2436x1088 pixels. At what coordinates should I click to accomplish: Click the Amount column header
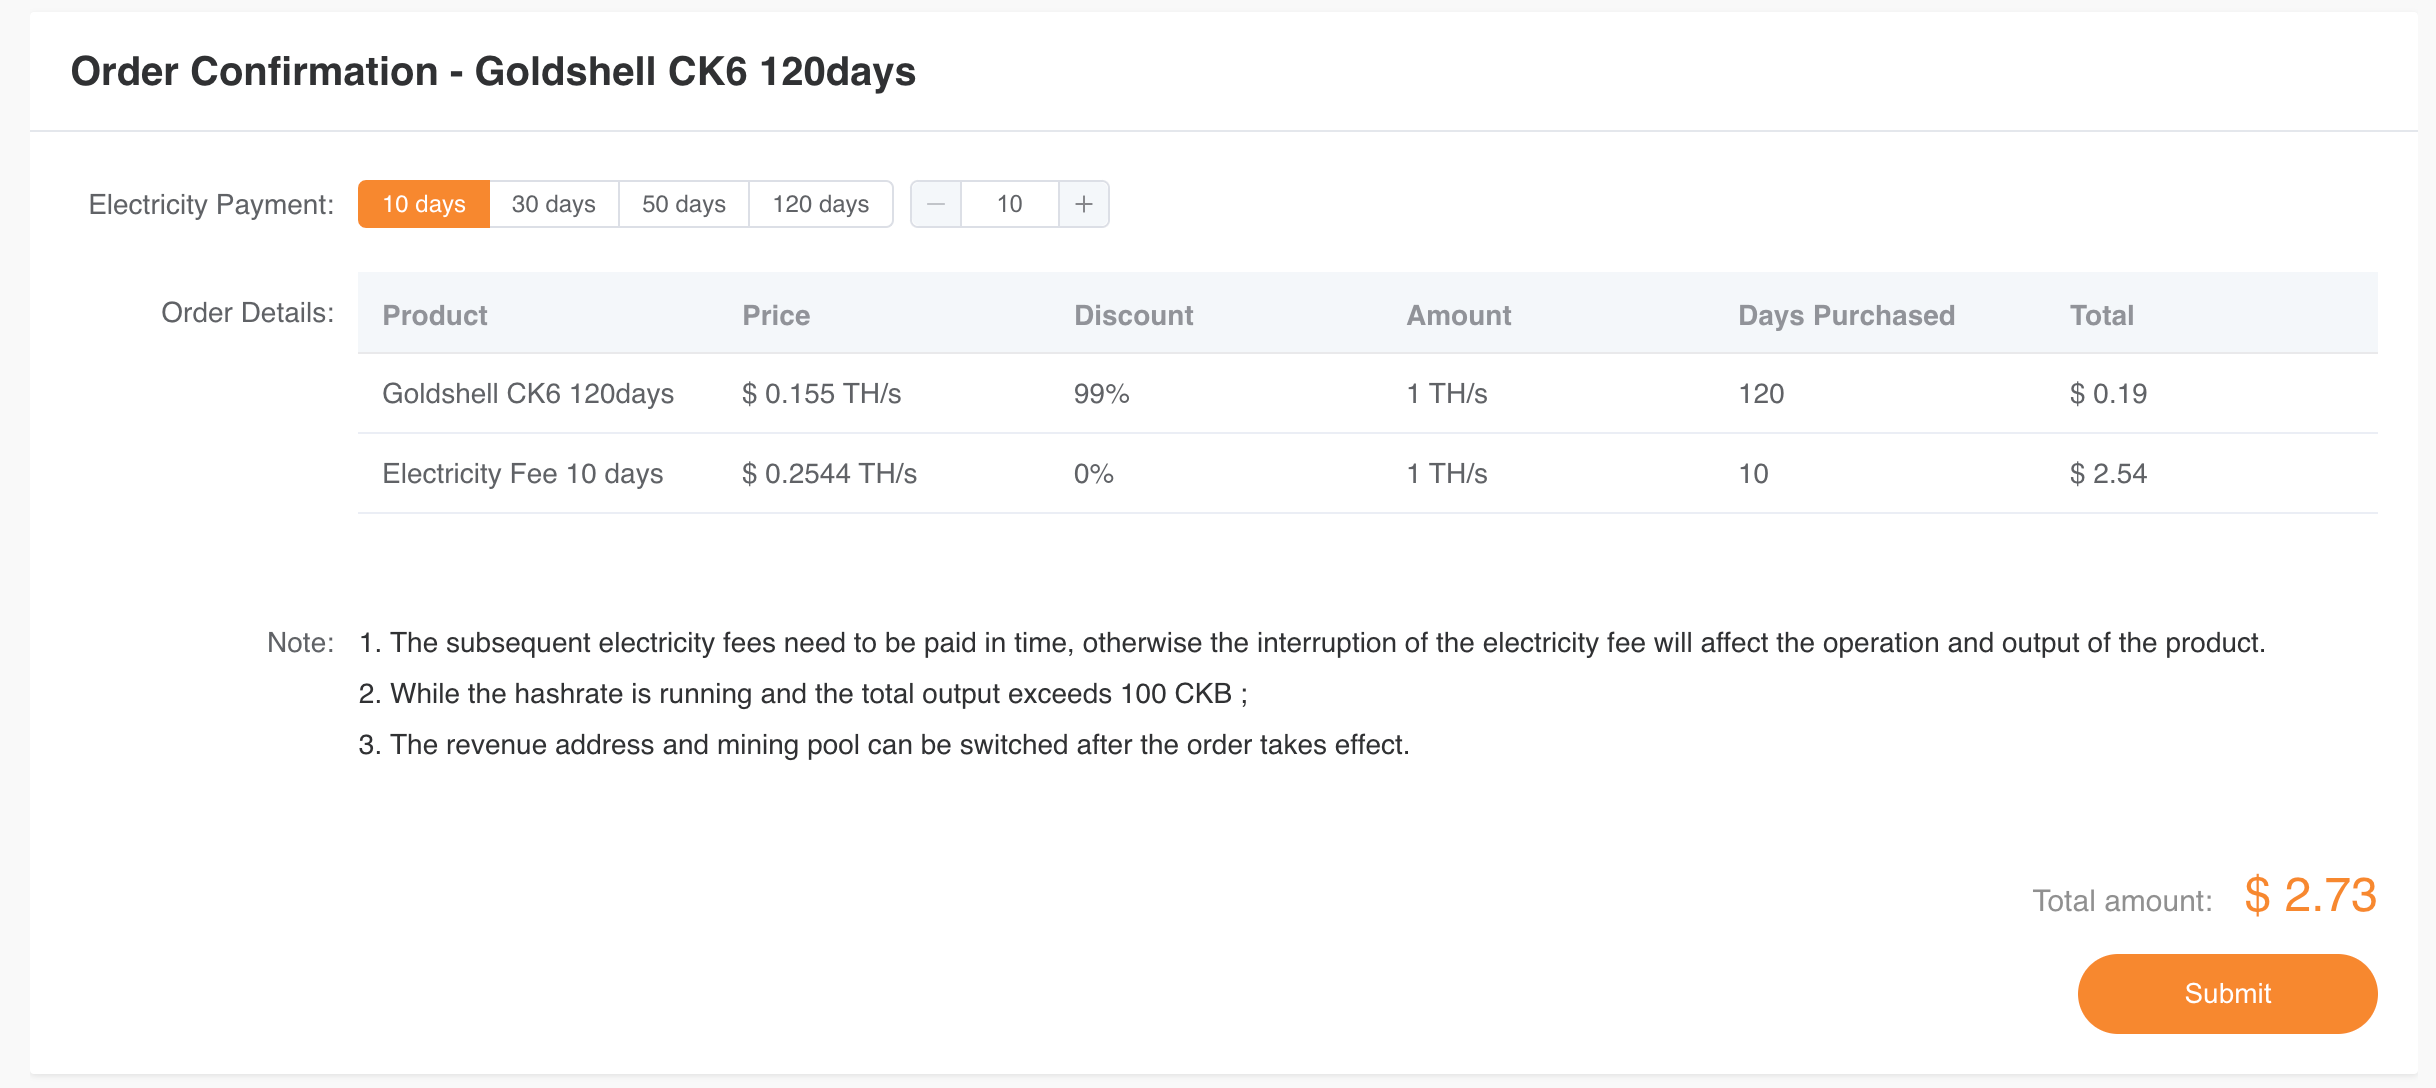point(1459,315)
